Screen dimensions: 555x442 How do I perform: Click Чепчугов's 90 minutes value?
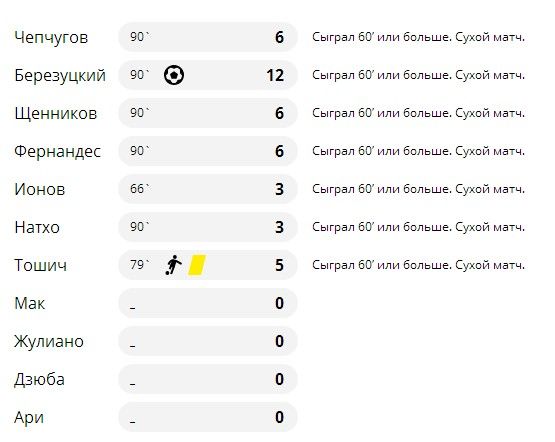tap(140, 37)
